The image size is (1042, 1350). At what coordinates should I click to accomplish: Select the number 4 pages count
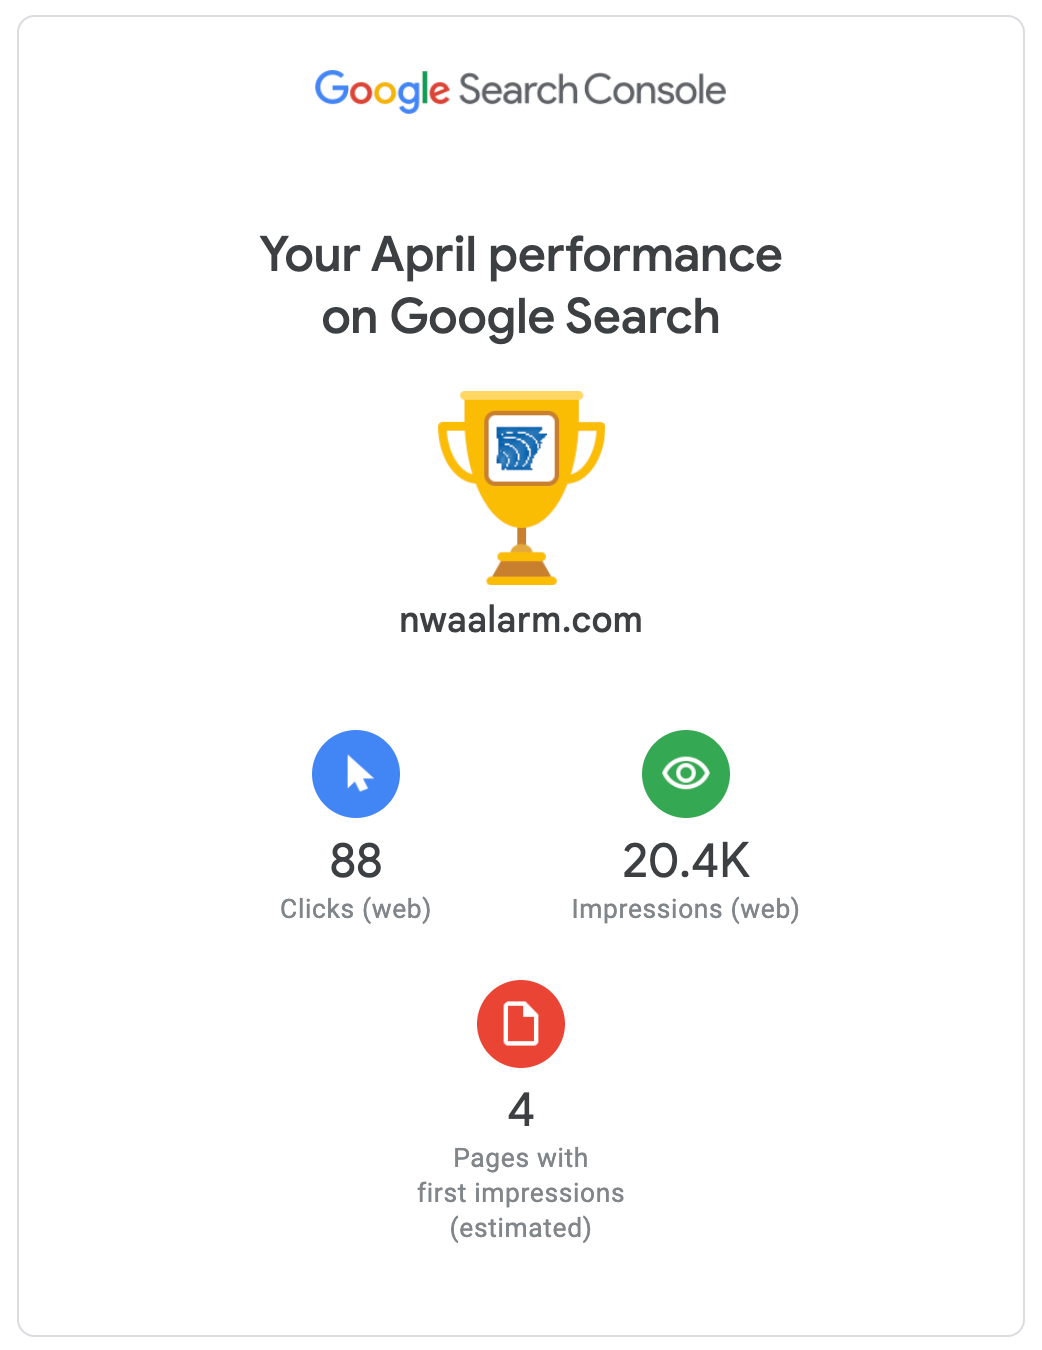coord(521,1110)
